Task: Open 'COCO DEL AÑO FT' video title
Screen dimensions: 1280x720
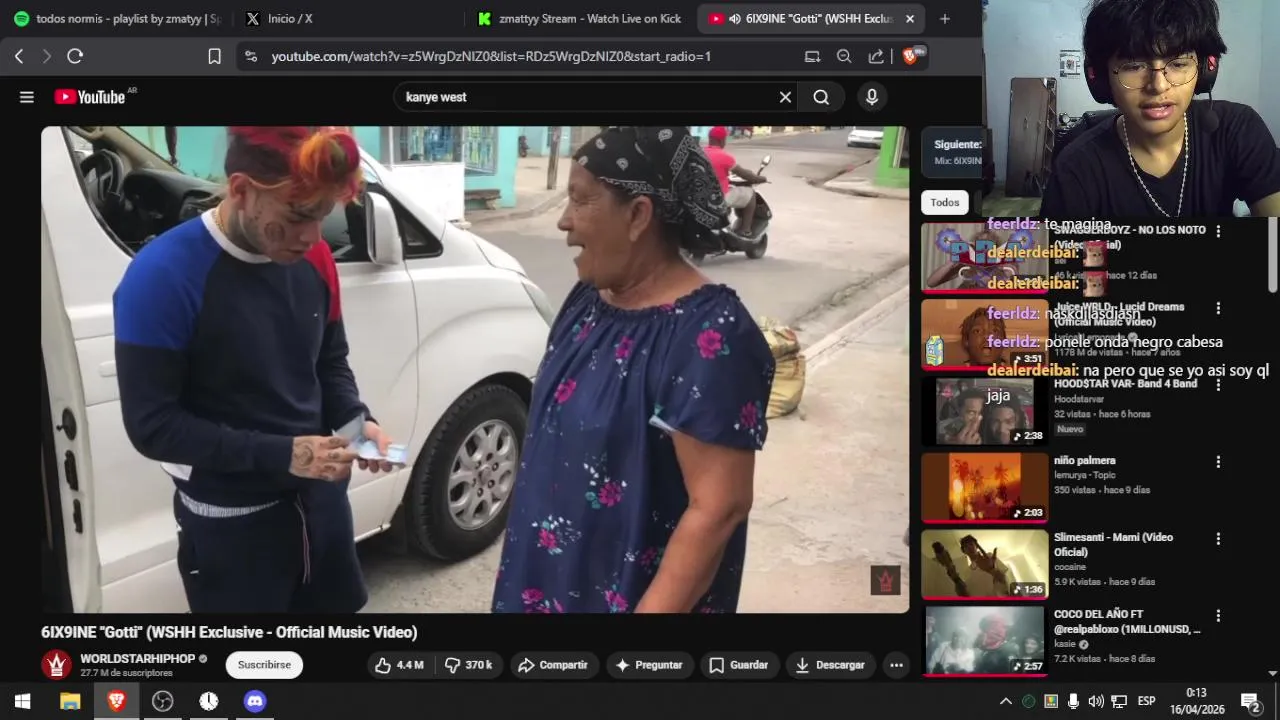Action: [x=1127, y=621]
